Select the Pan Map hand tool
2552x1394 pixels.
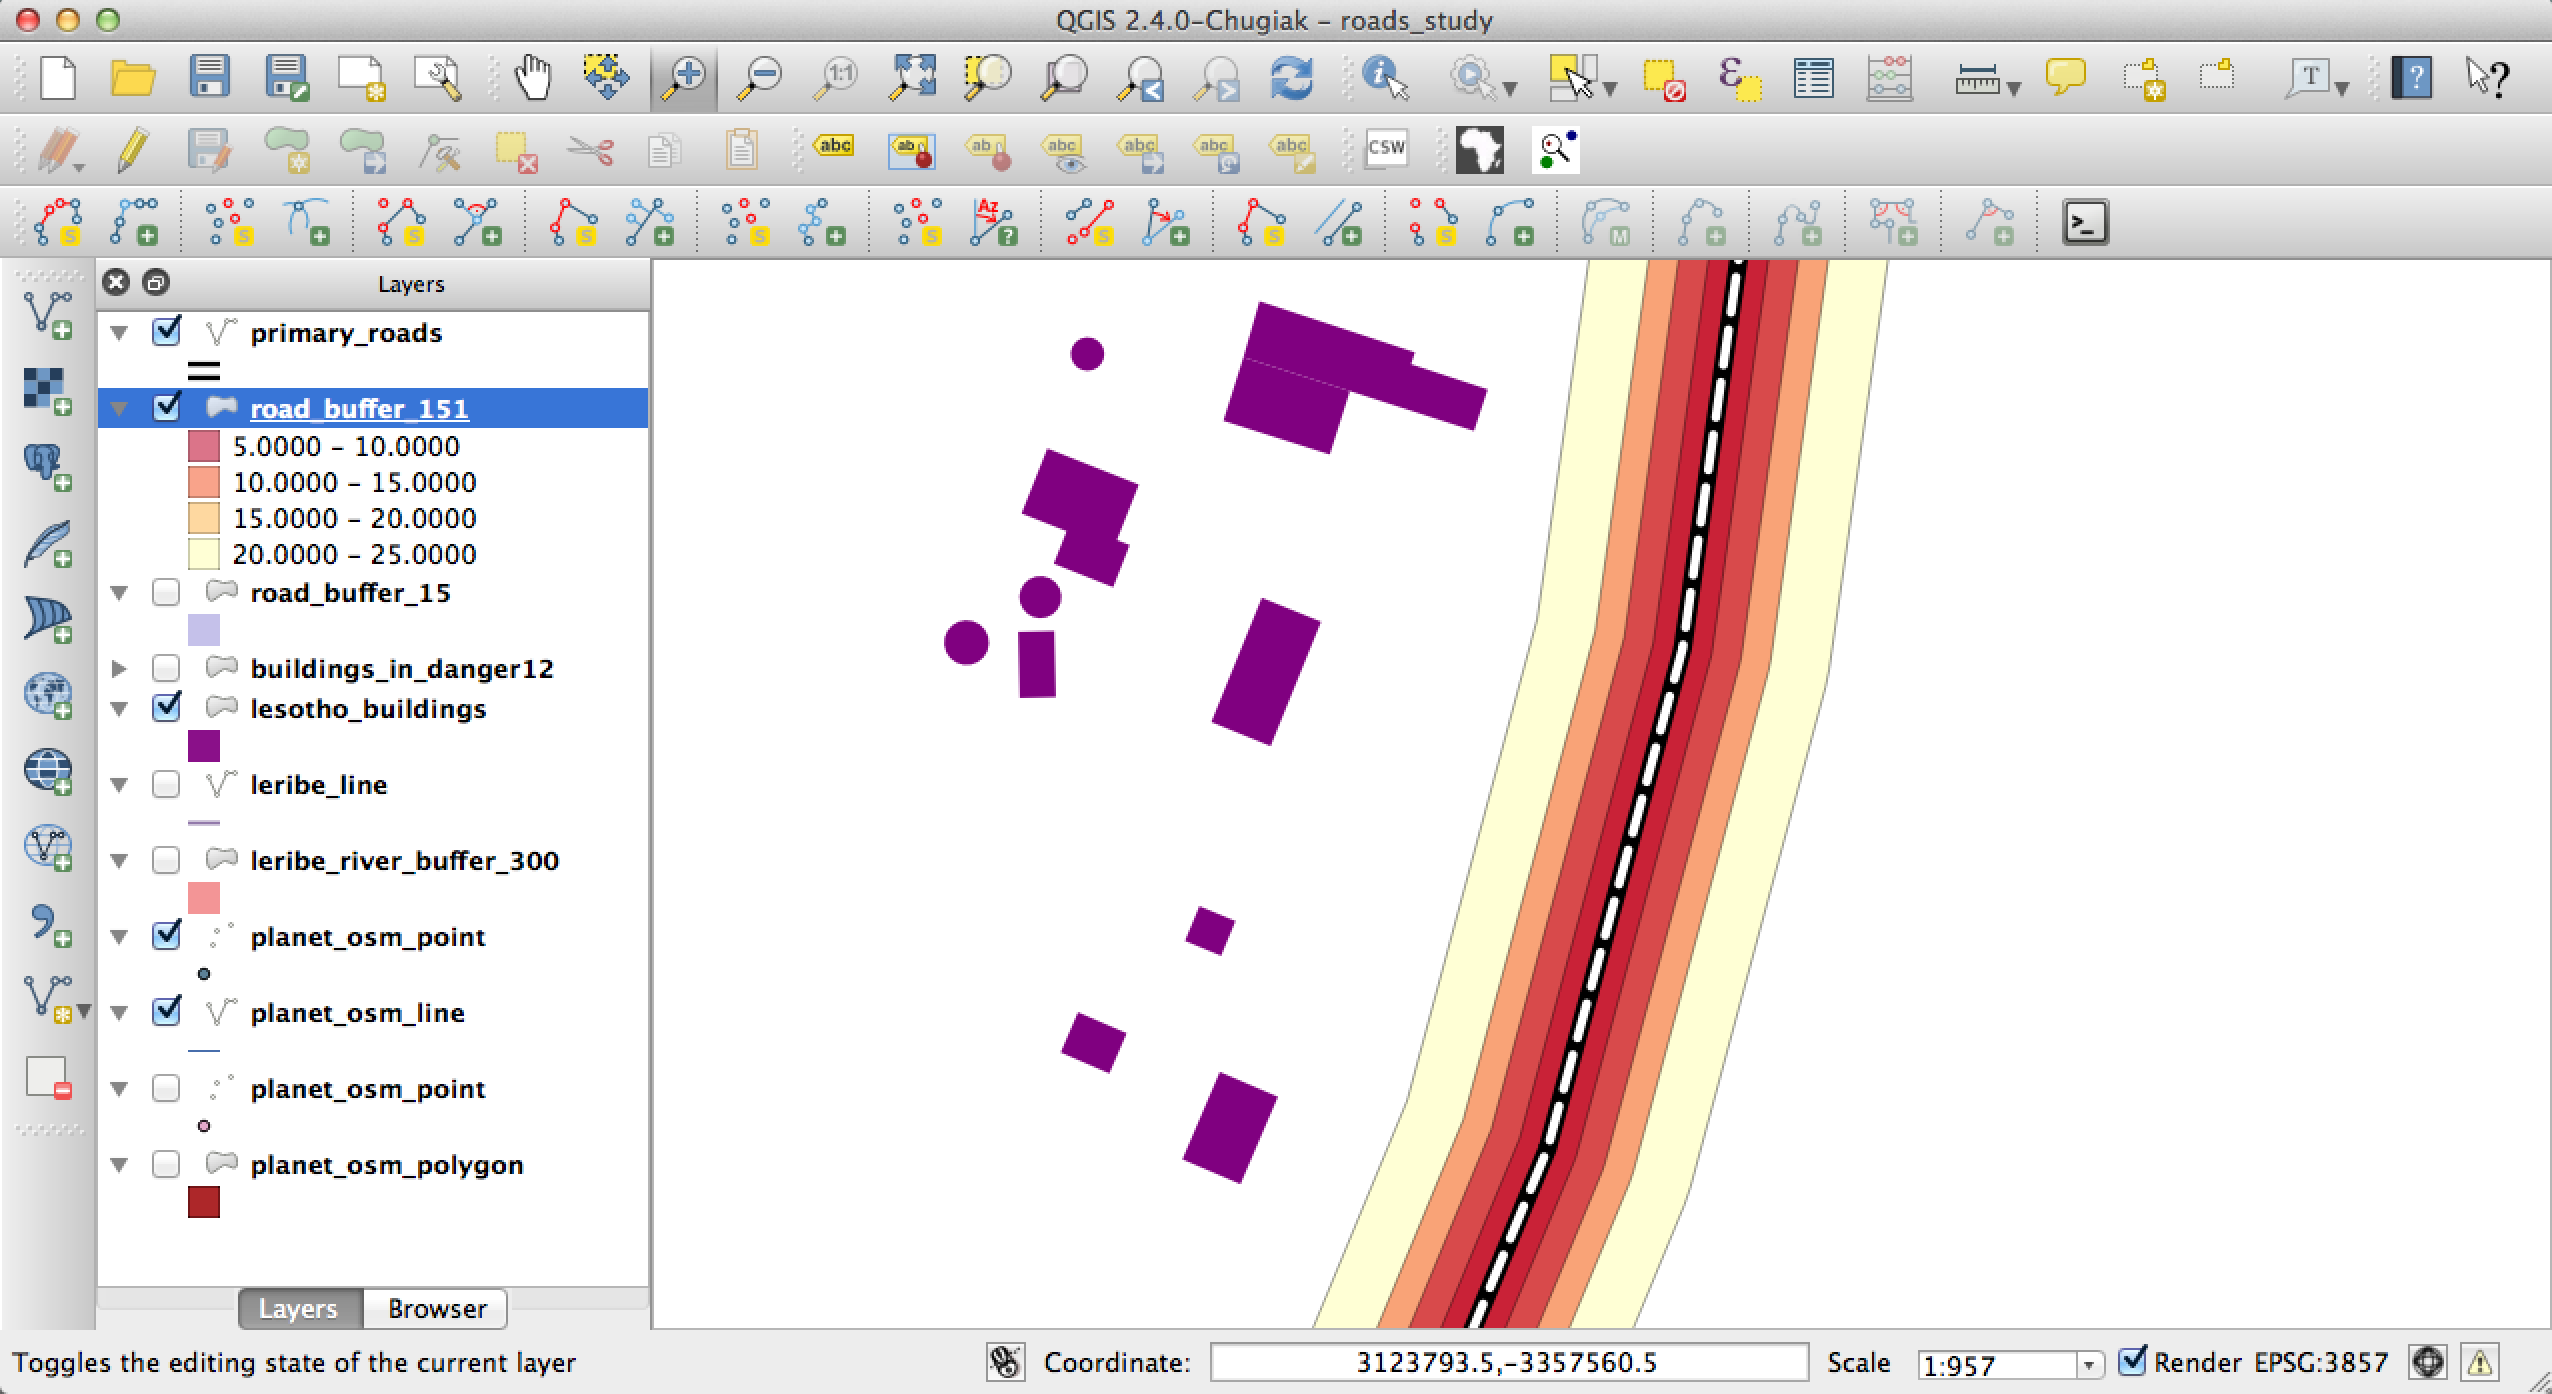[x=533, y=77]
